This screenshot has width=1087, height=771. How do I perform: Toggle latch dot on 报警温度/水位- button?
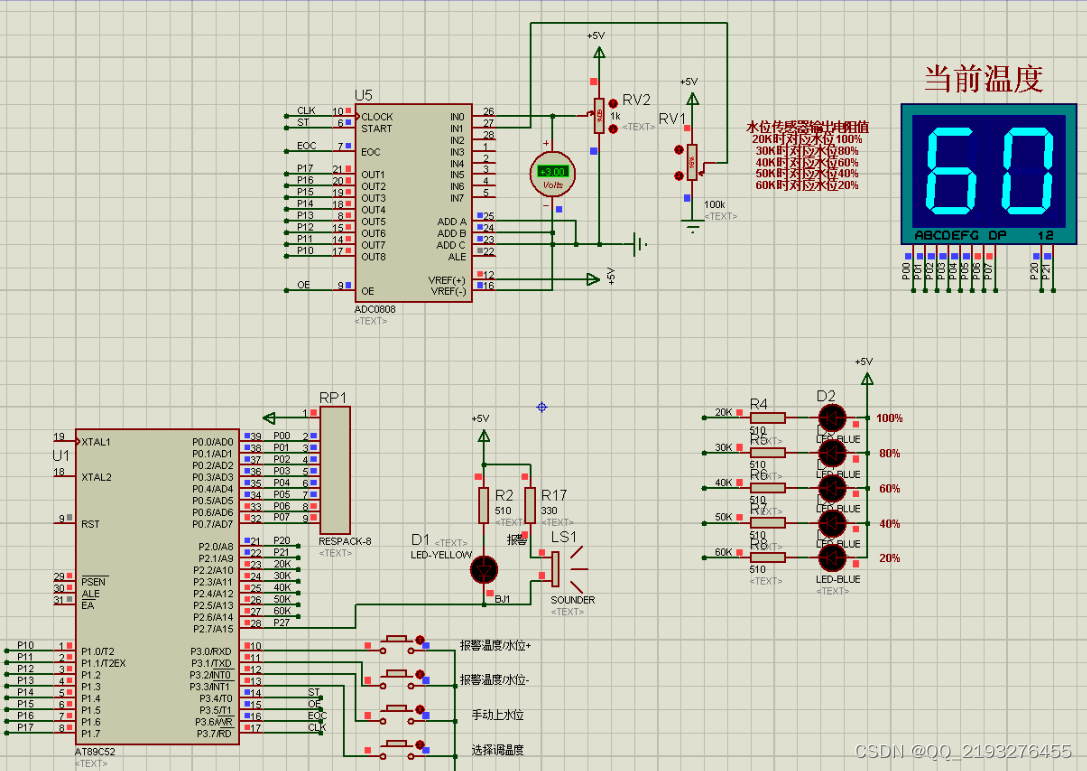[419, 674]
